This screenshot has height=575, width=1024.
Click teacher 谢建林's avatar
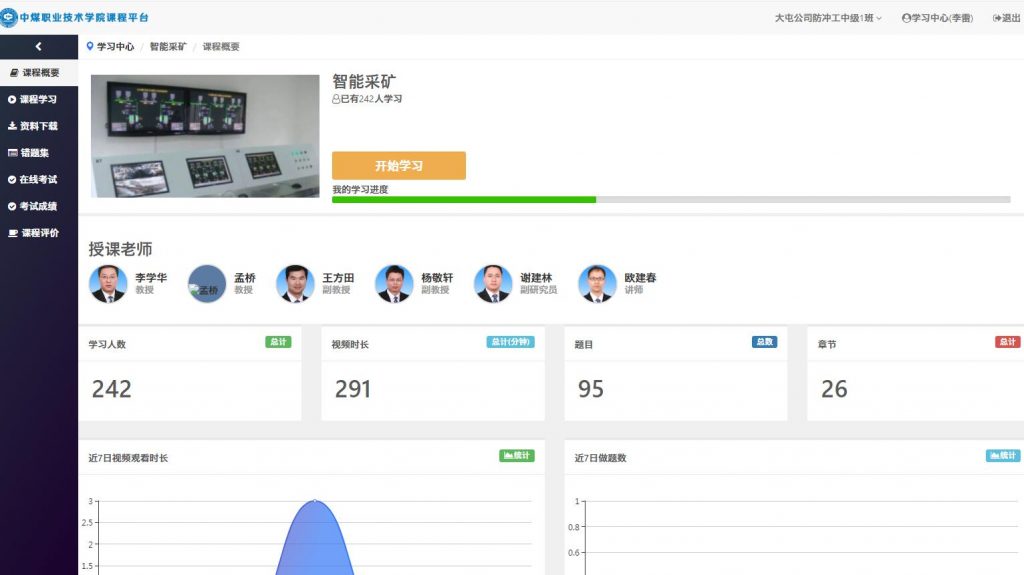493,284
